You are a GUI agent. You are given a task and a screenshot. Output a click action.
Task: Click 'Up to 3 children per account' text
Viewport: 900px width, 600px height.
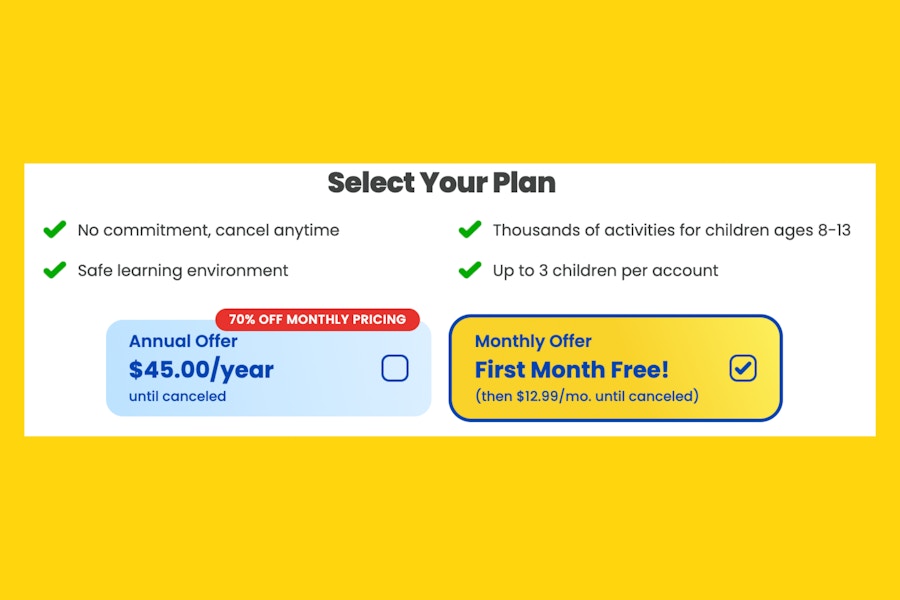coord(605,270)
